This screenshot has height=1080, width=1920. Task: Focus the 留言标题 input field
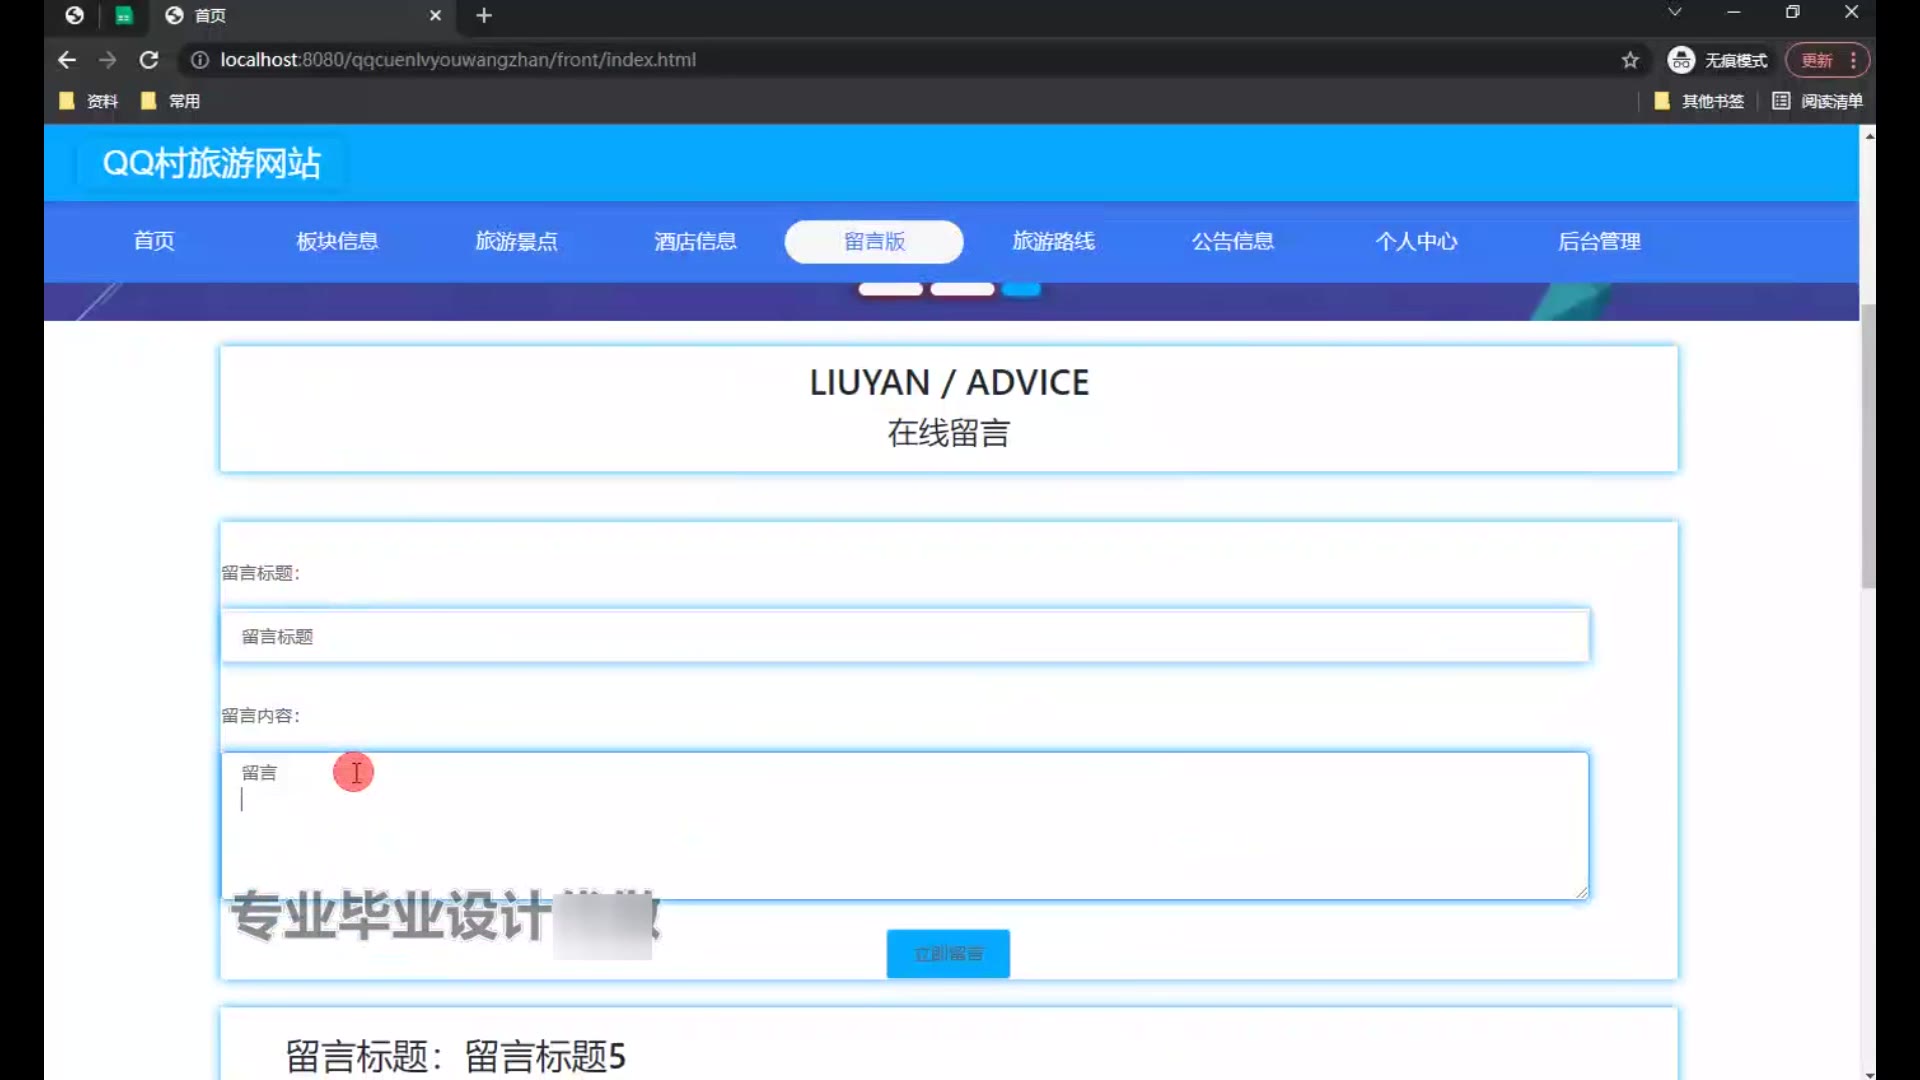[904, 636]
